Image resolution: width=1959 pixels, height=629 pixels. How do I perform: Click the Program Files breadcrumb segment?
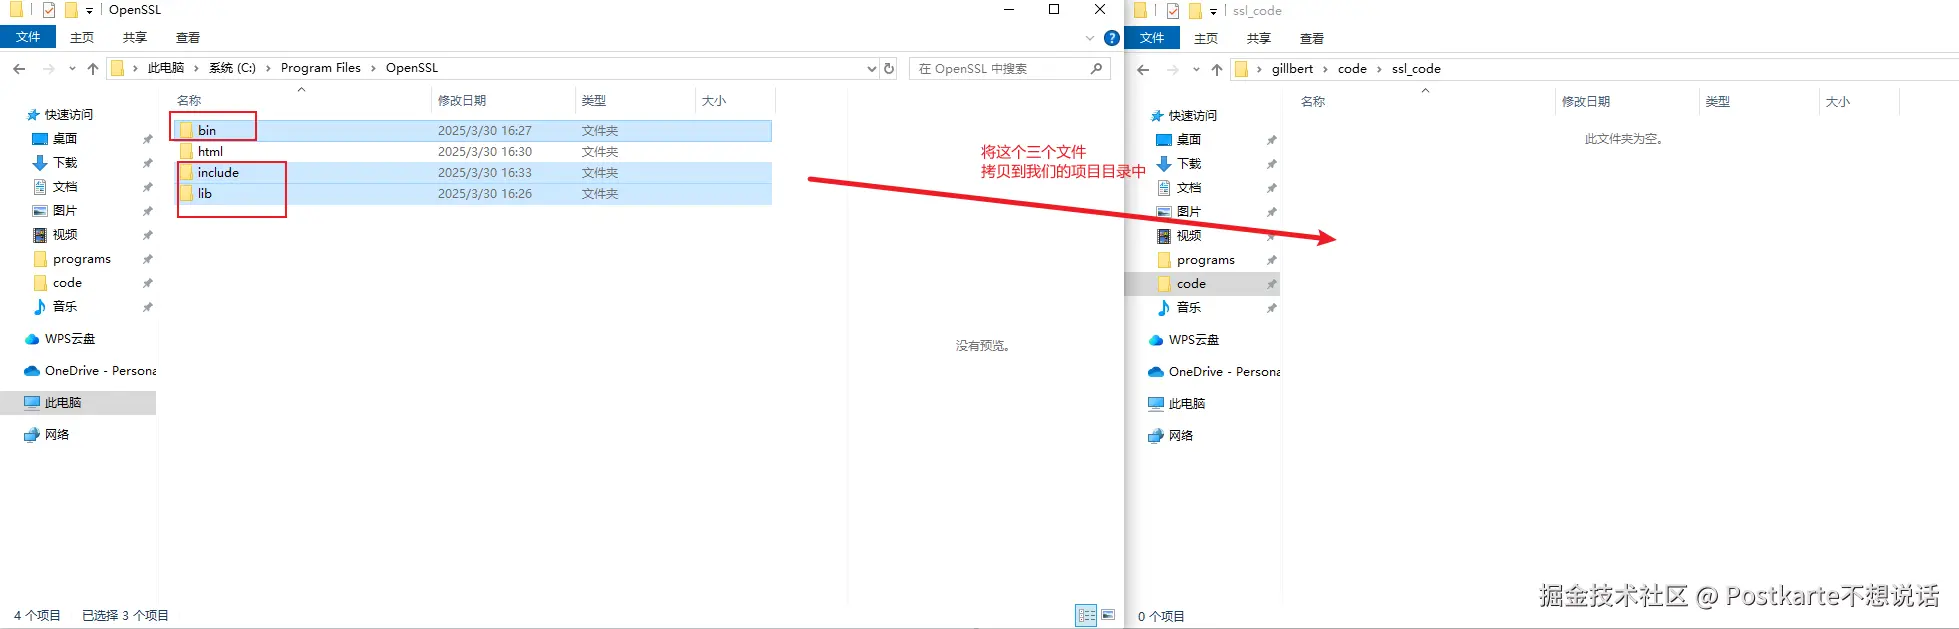(x=321, y=68)
